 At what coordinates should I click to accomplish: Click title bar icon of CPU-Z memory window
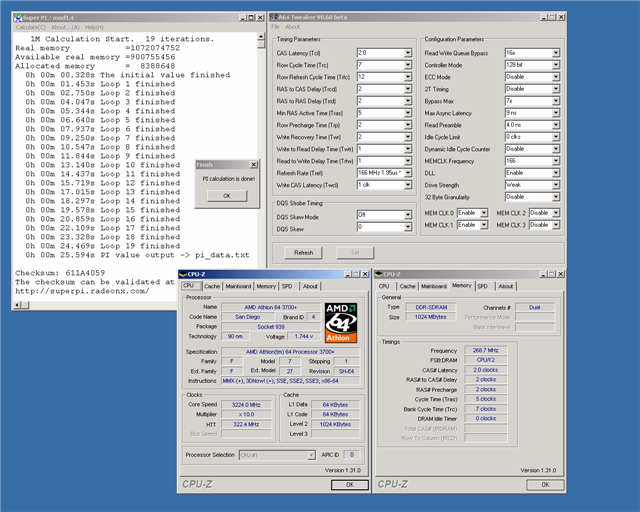pos(380,273)
